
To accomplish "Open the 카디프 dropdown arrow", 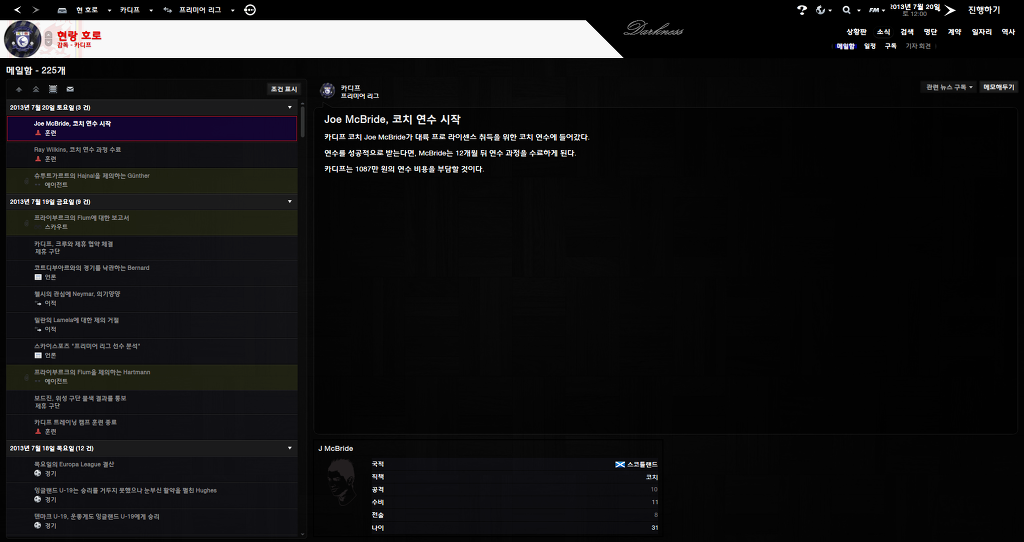I will (x=152, y=10).
